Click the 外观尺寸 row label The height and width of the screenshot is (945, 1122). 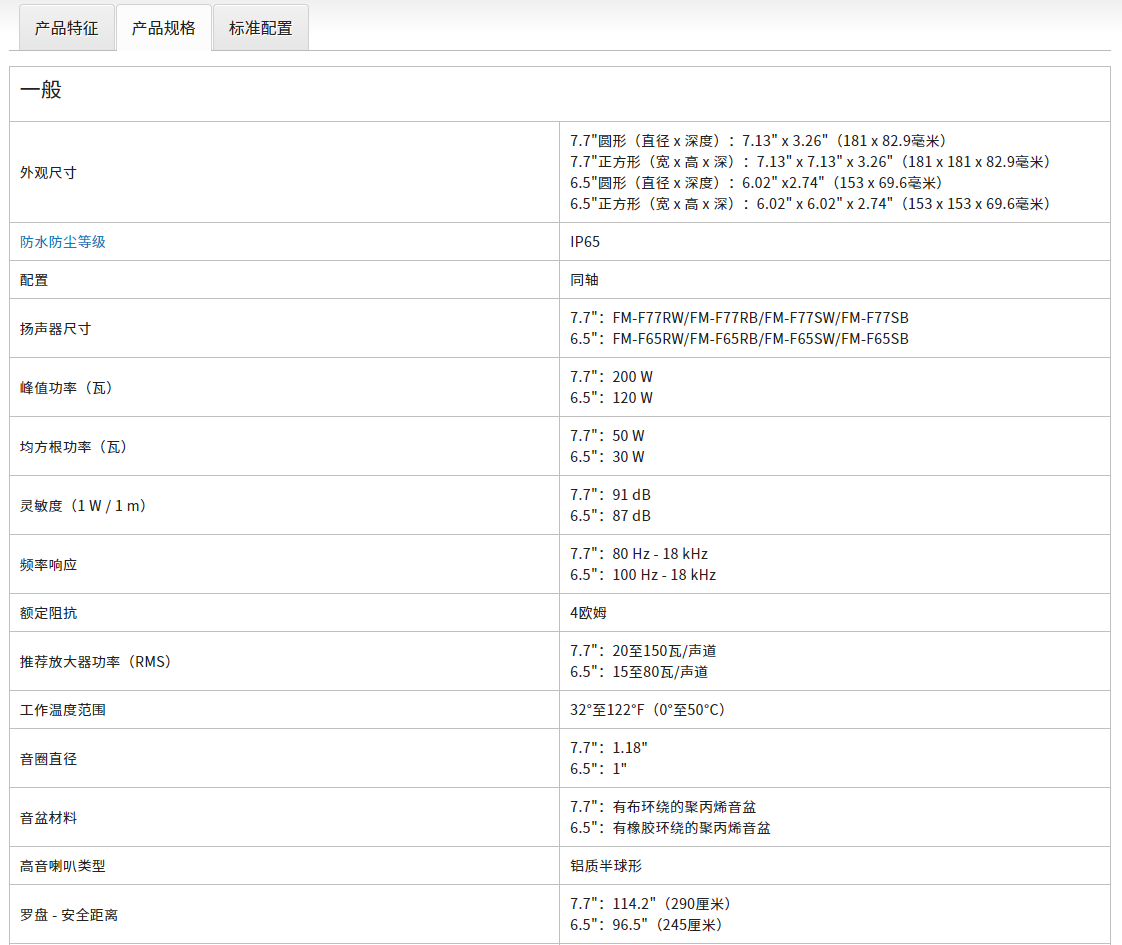coord(48,172)
